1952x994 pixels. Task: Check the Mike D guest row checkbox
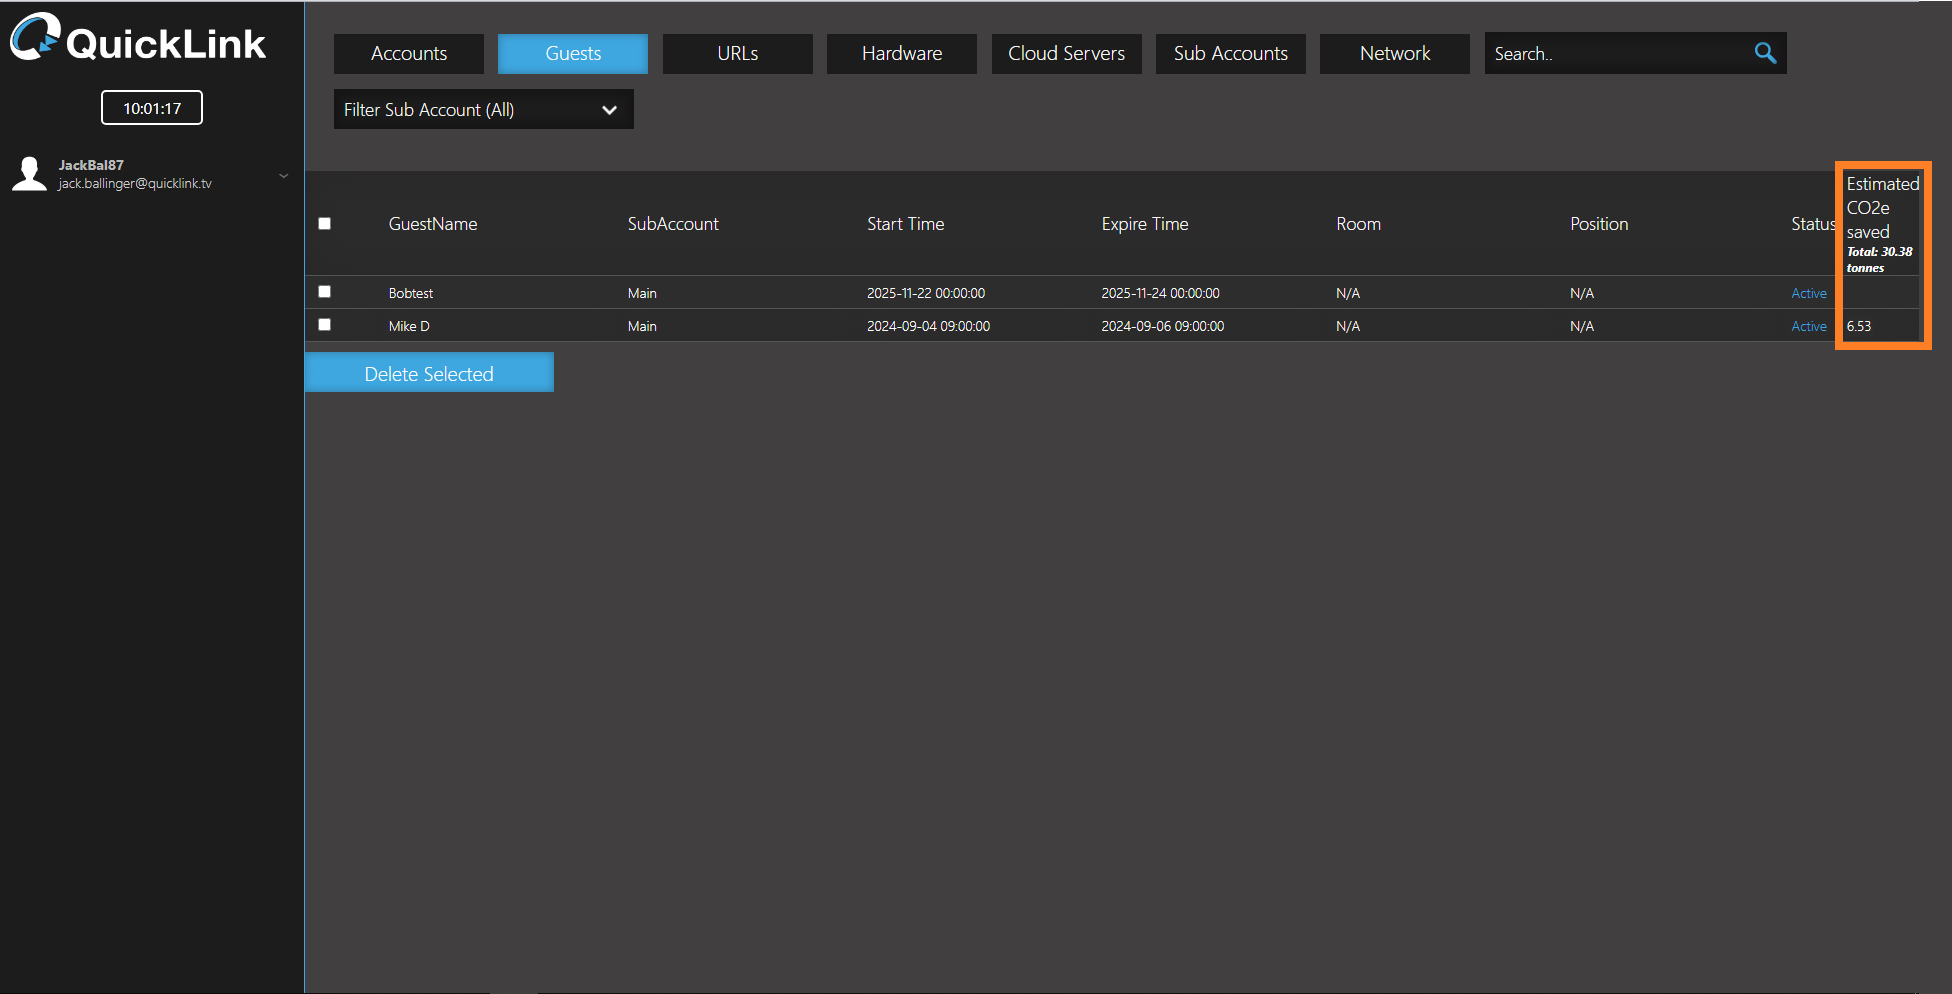324,325
